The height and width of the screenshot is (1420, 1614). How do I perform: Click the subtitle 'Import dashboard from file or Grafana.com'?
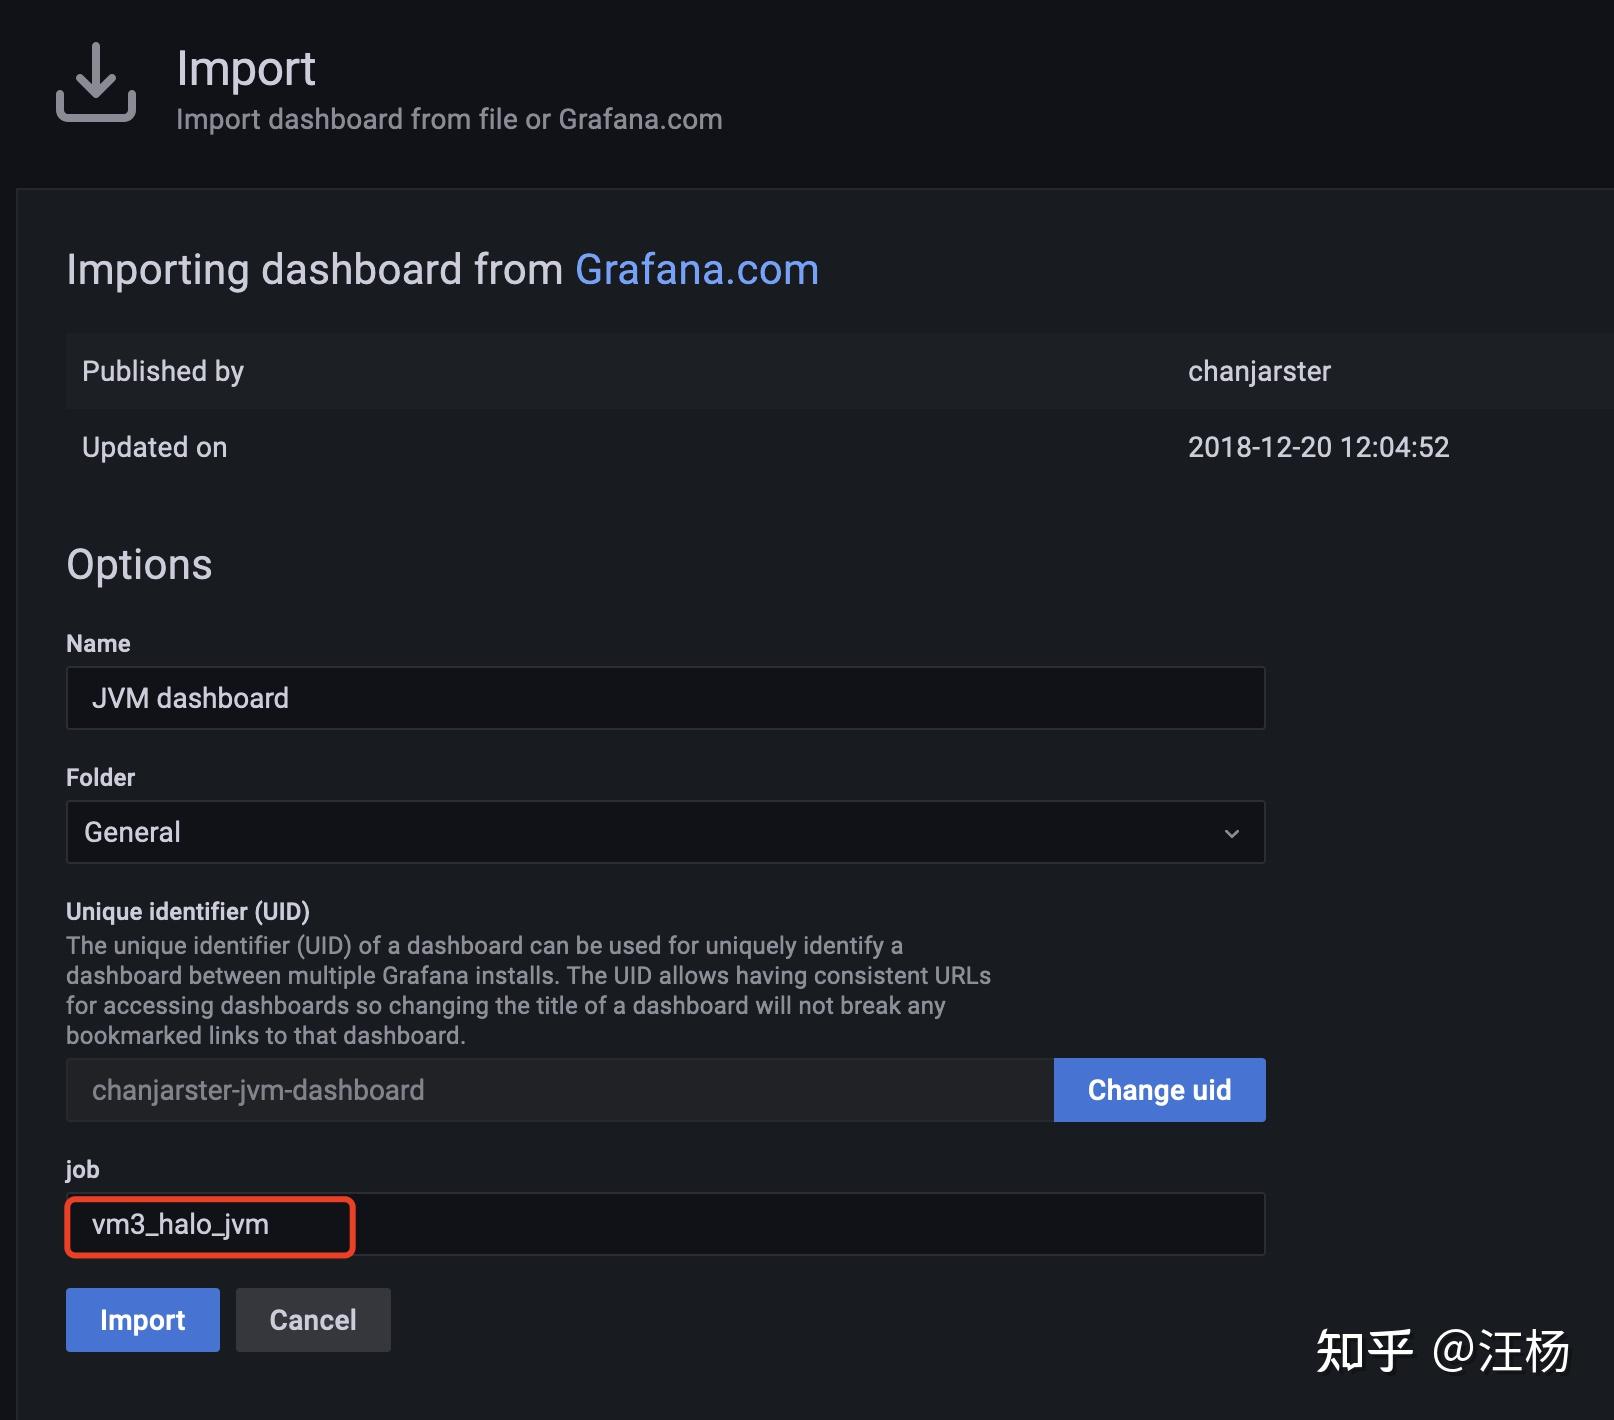[449, 119]
